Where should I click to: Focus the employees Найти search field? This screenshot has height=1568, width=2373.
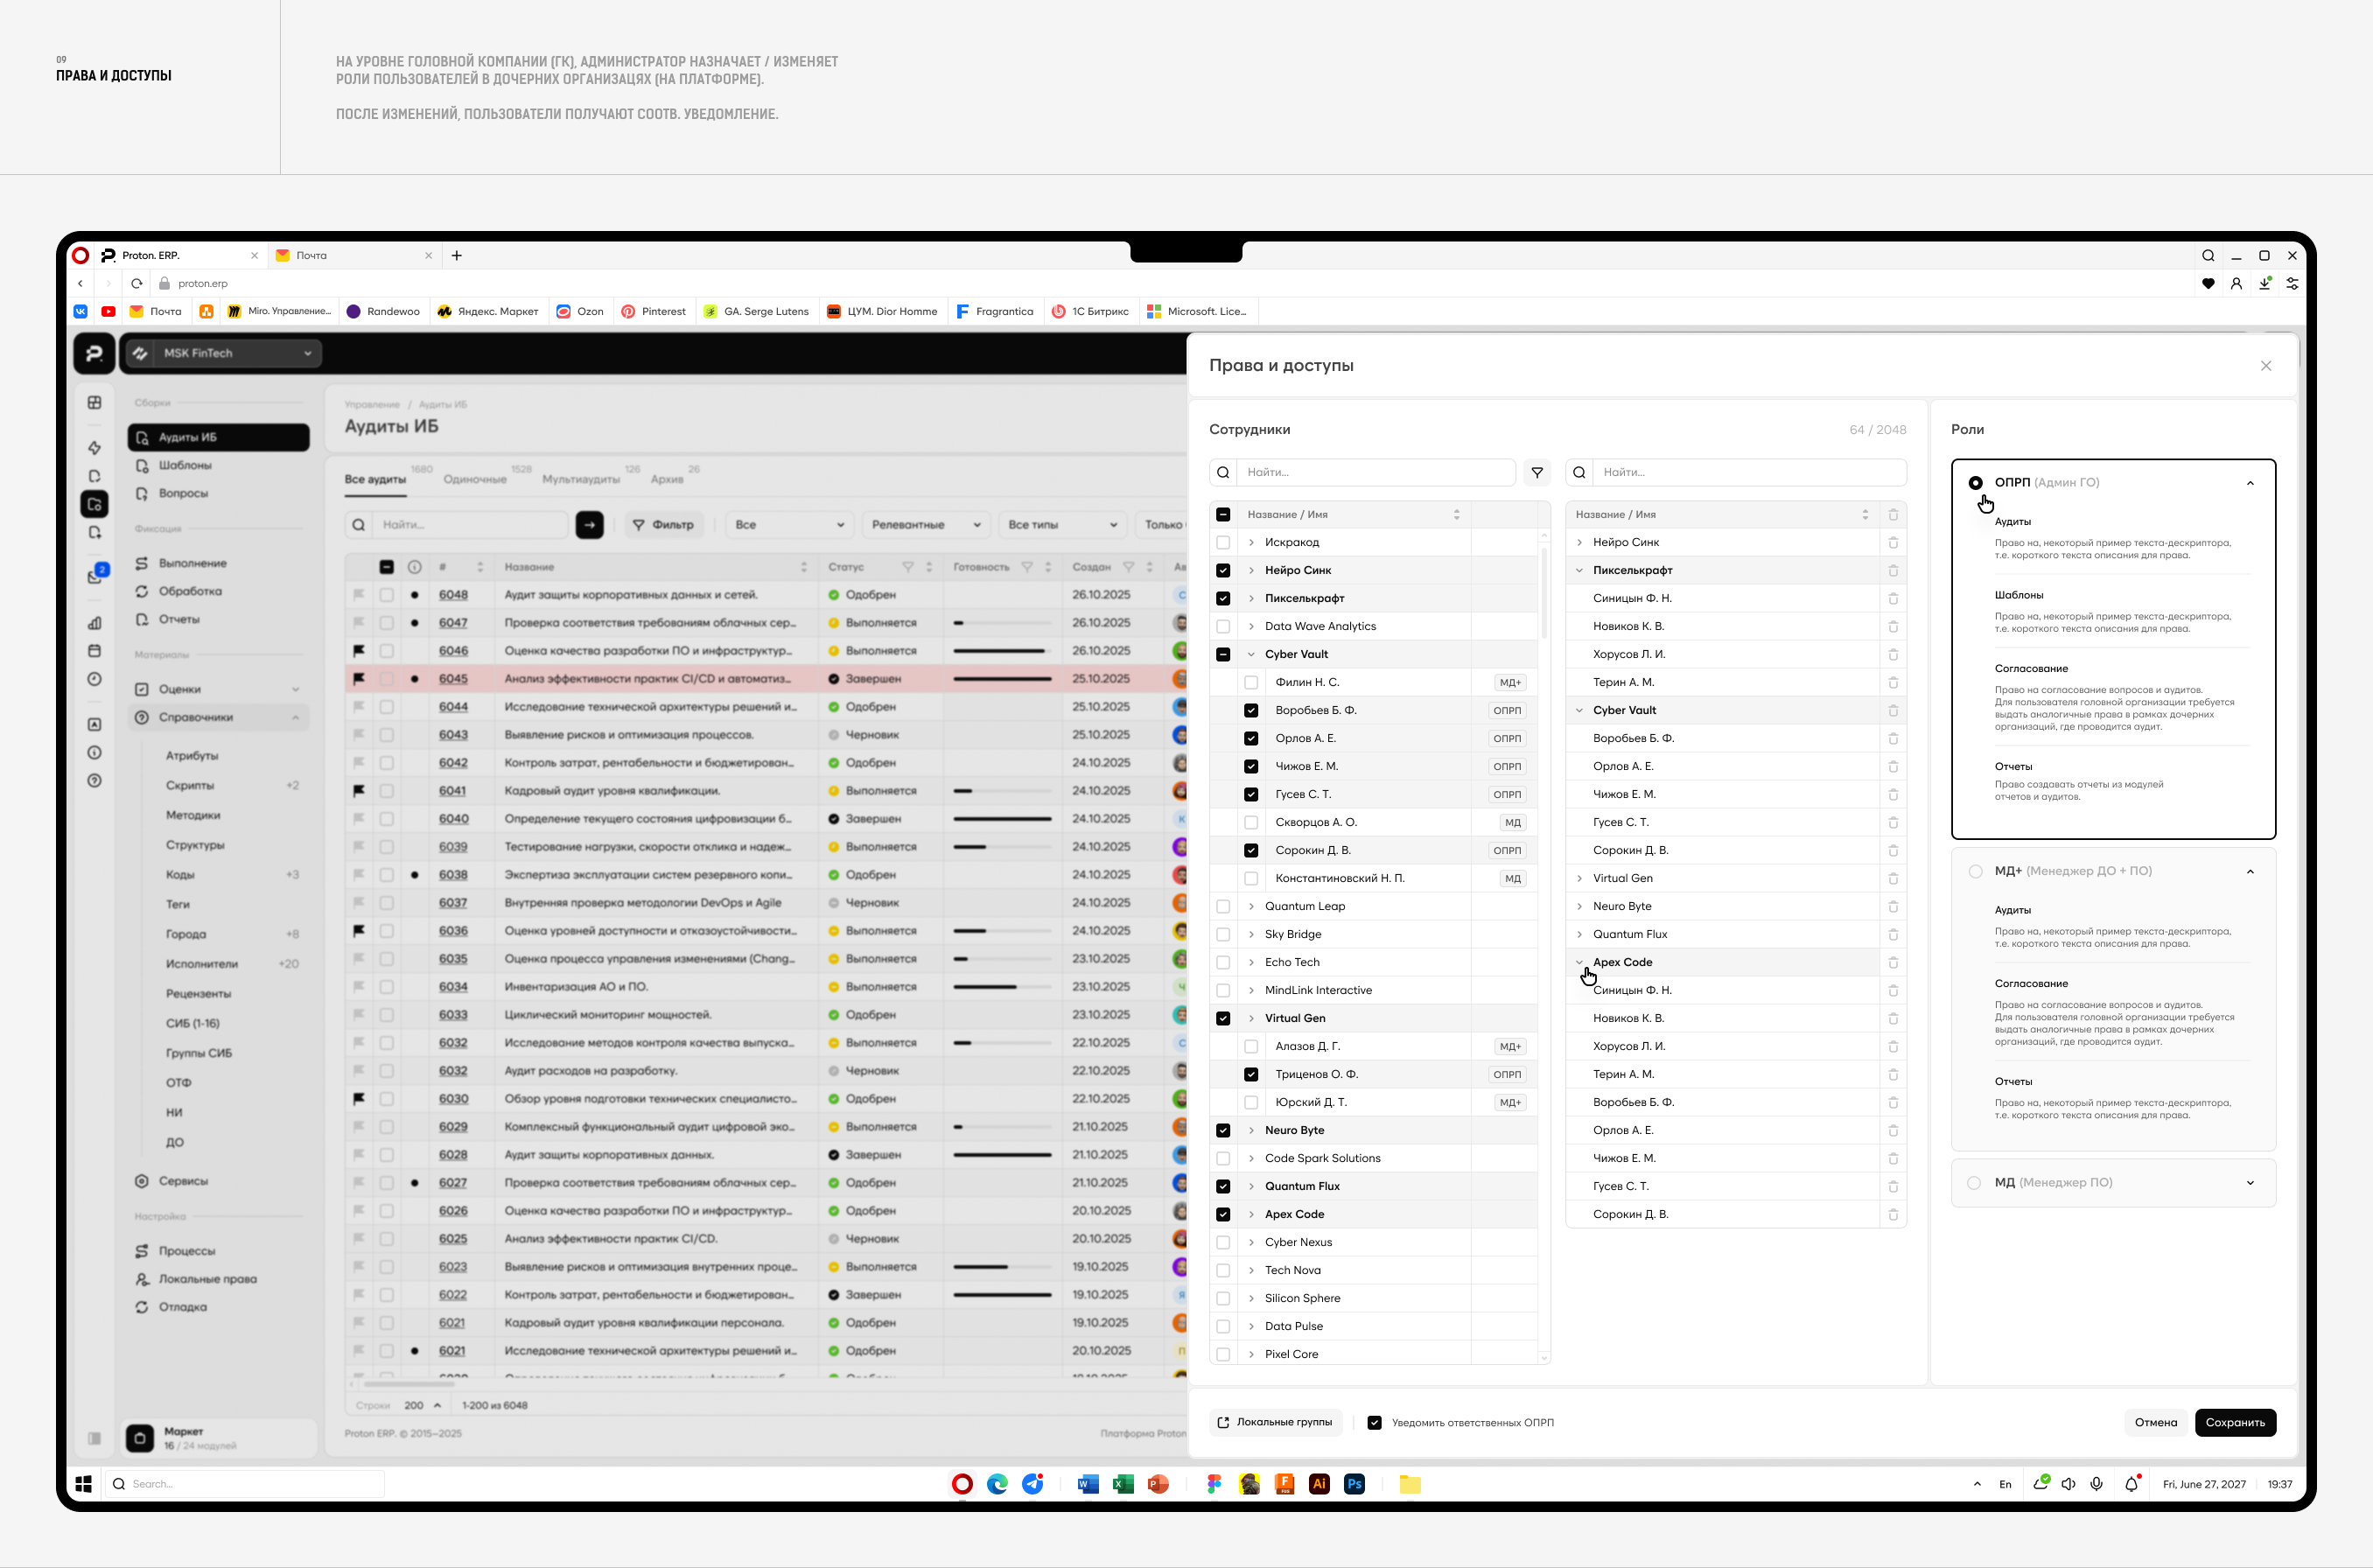[1377, 472]
